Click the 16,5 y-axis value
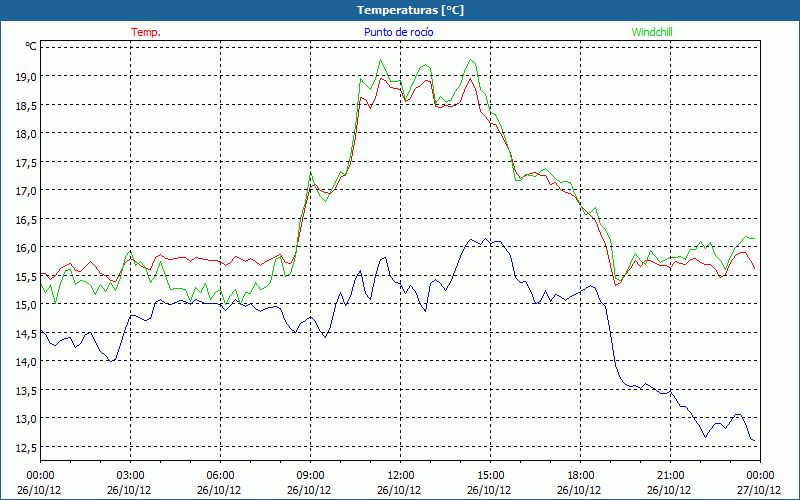800x500 pixels. (28, 220)
